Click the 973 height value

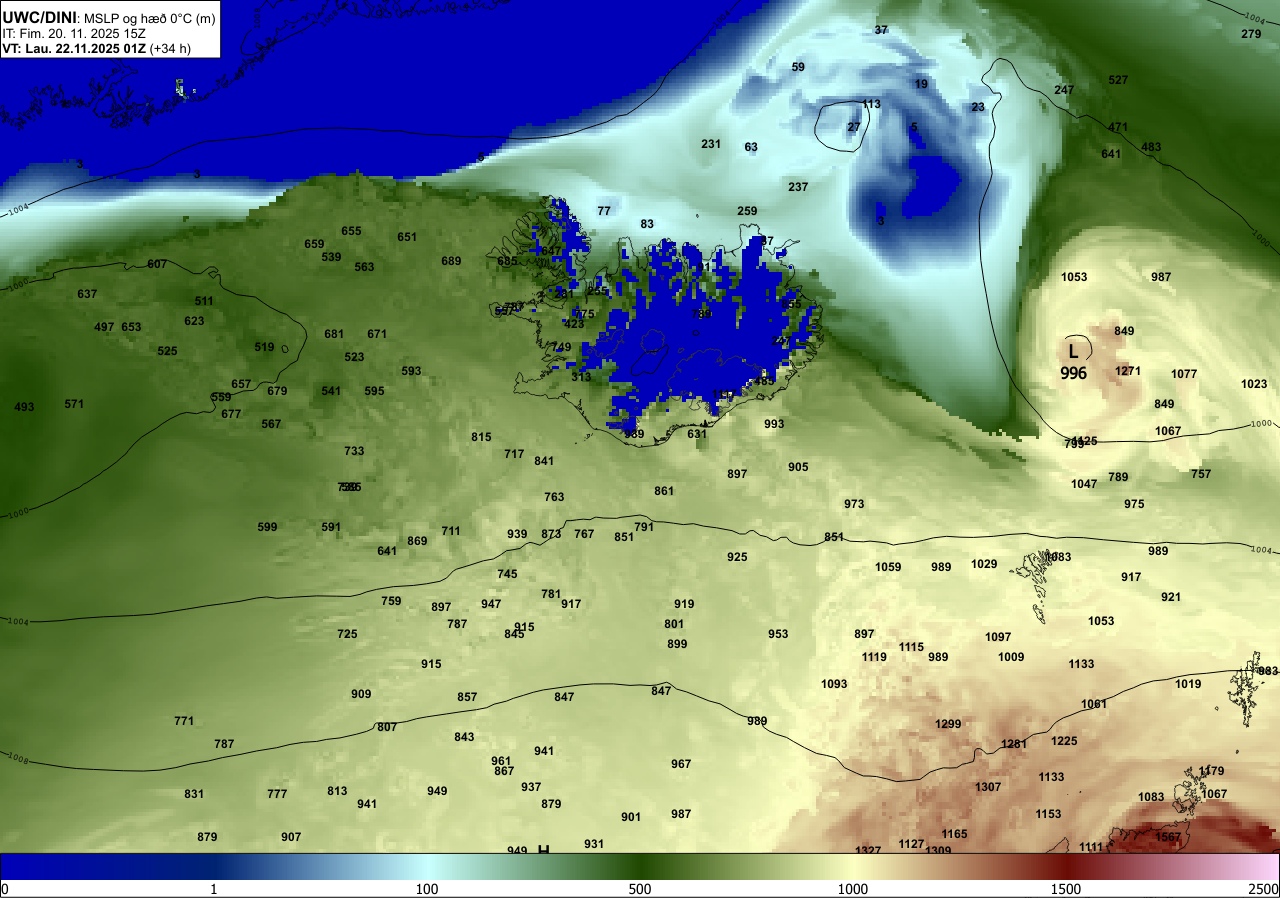point(854,504)
